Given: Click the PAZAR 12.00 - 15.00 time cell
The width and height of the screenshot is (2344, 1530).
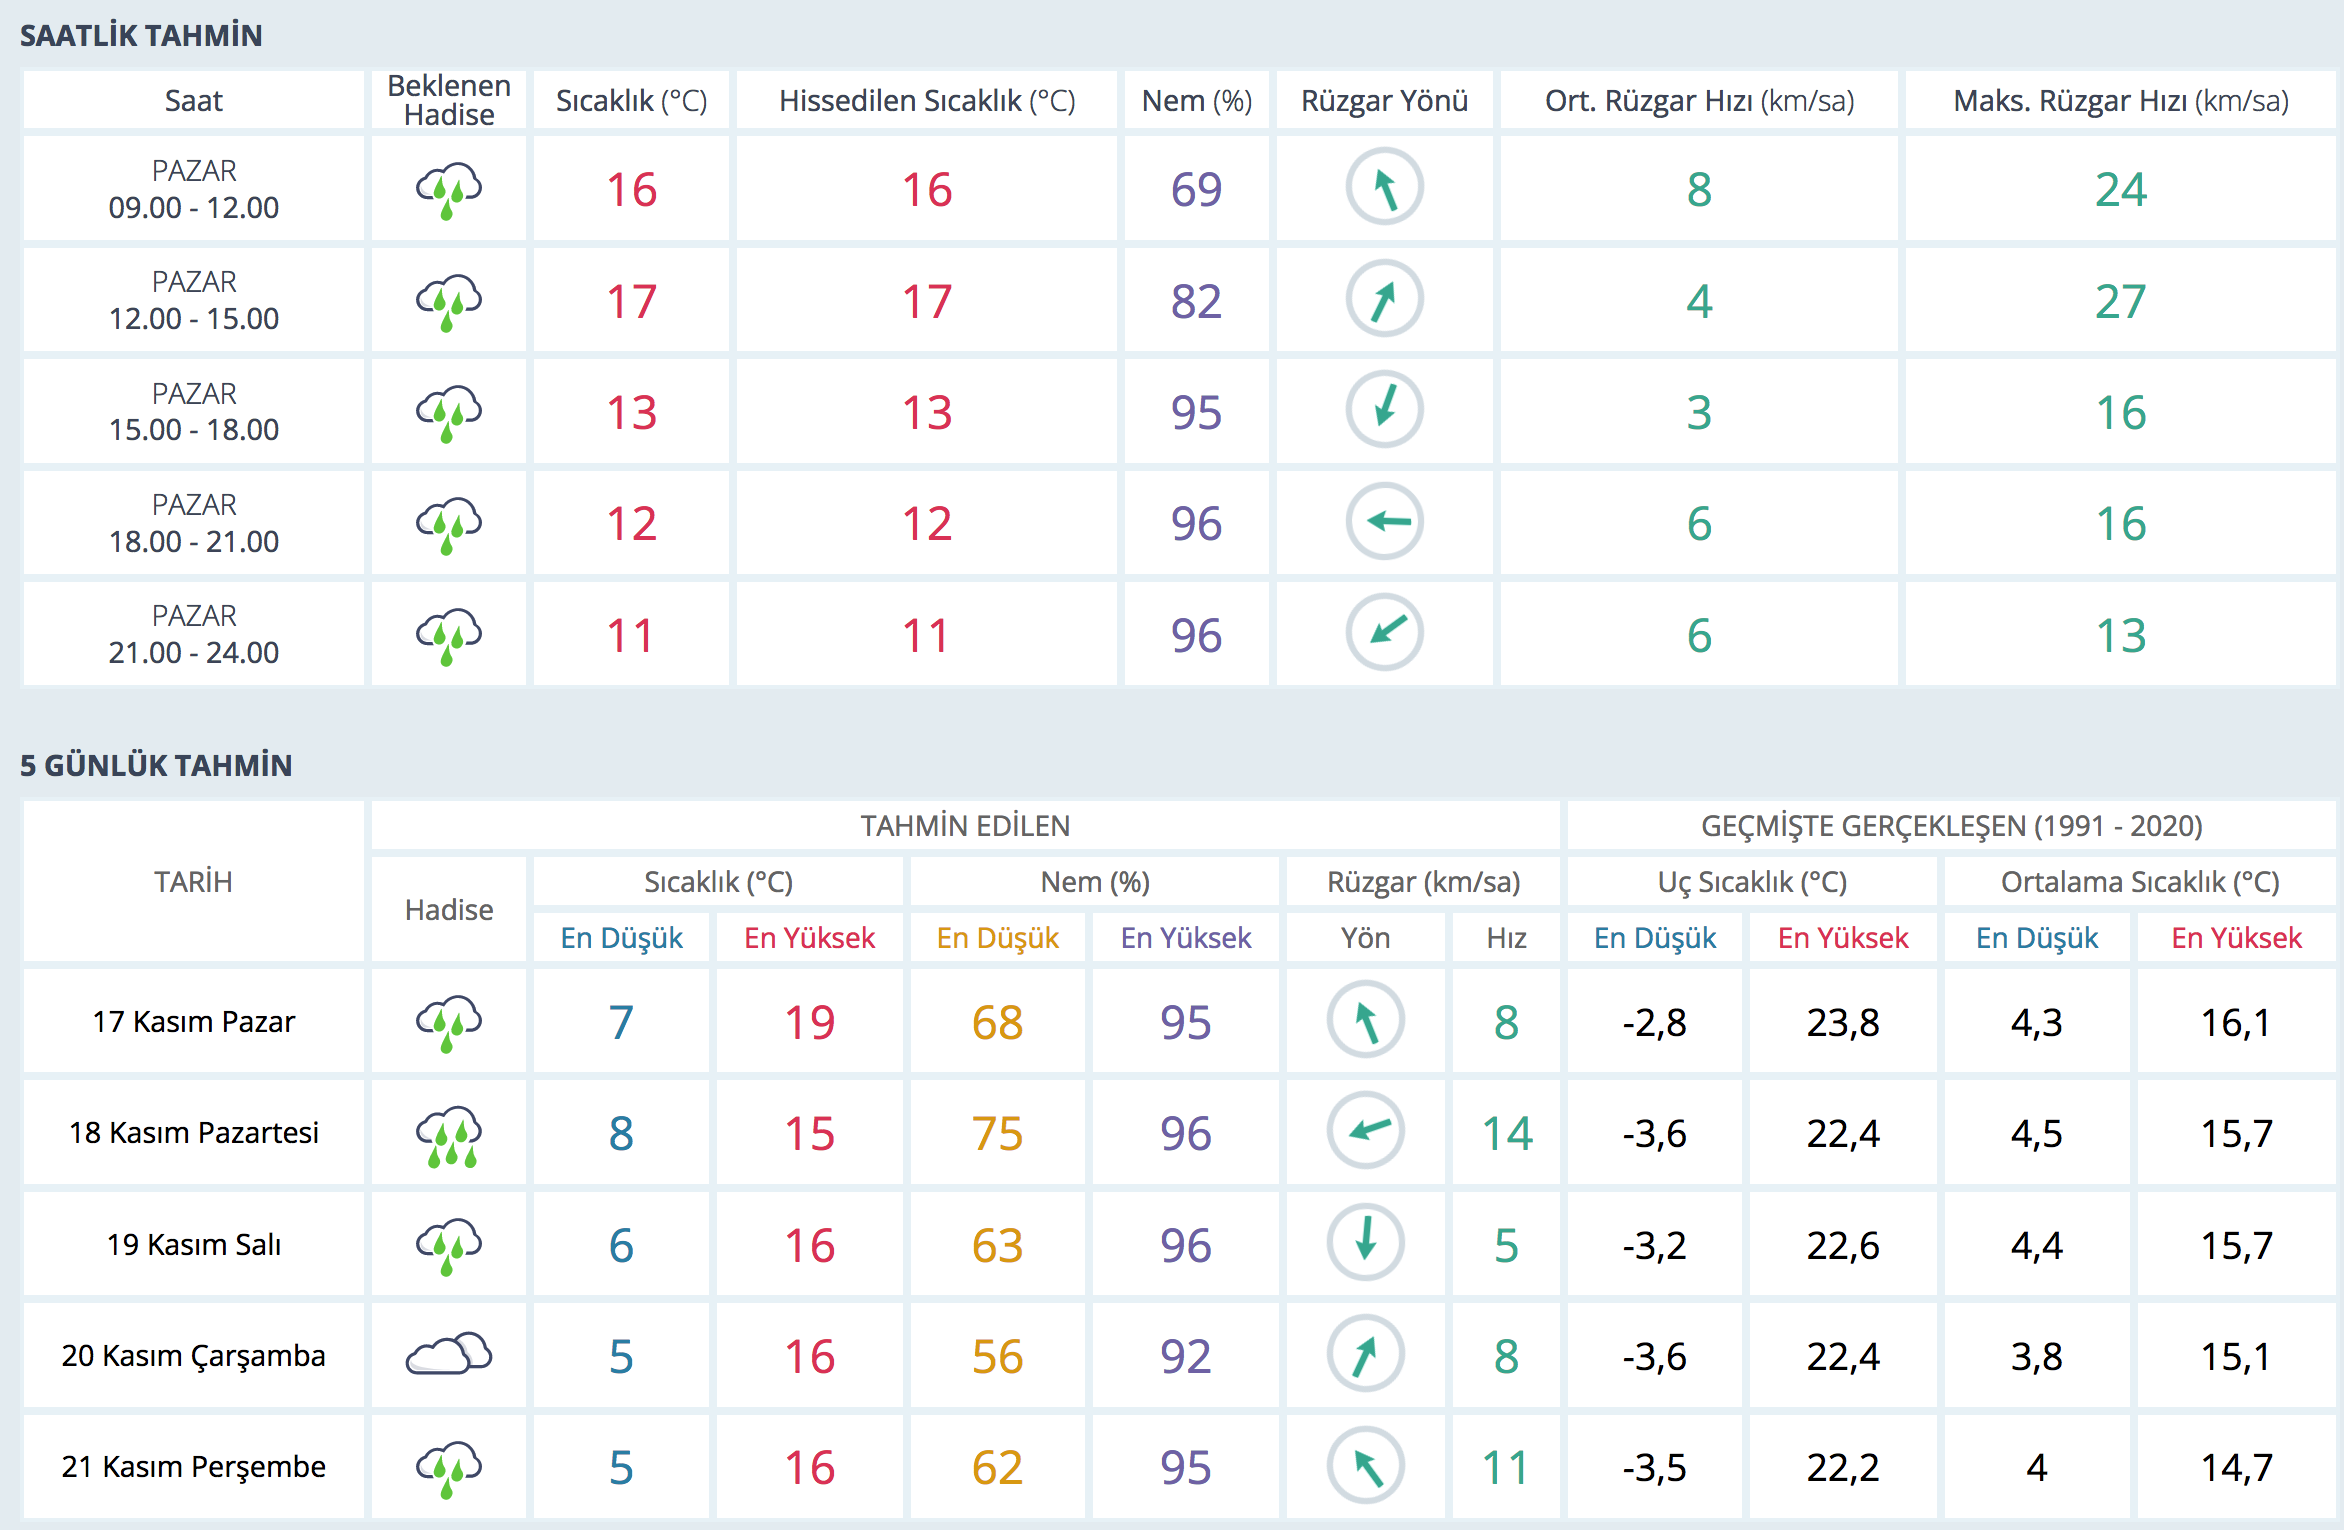Looking at the screenshot, I should [194, 300].
